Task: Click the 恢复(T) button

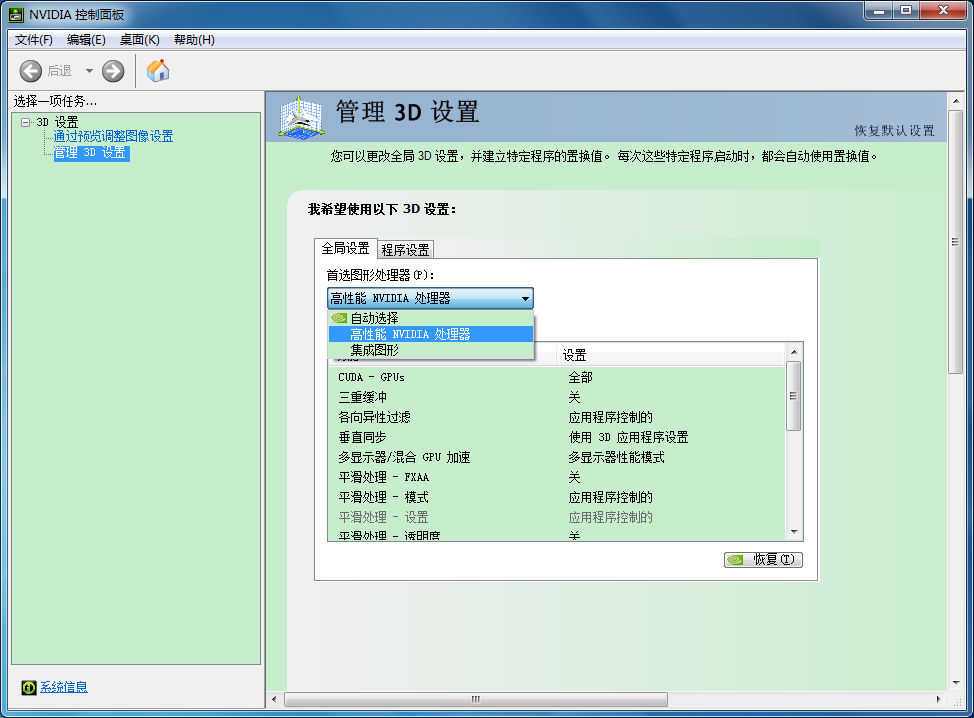Action: (x=763, y=560)
